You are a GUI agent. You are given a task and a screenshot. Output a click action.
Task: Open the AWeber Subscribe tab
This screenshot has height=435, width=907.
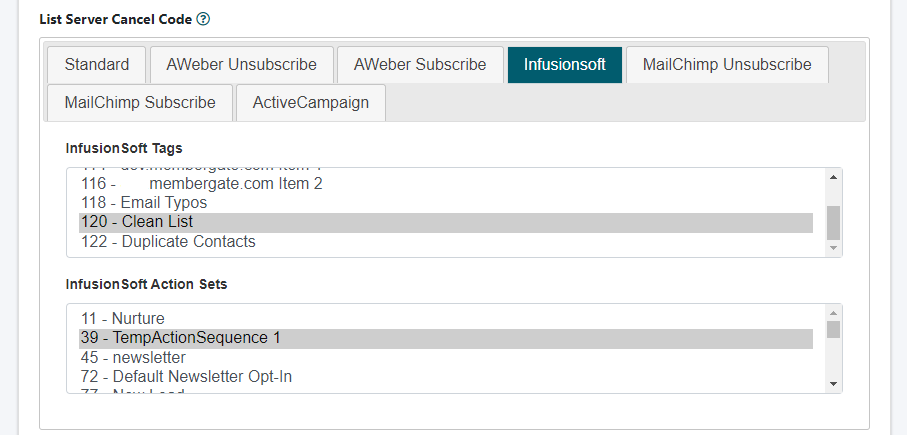click(x=420, y=65)
